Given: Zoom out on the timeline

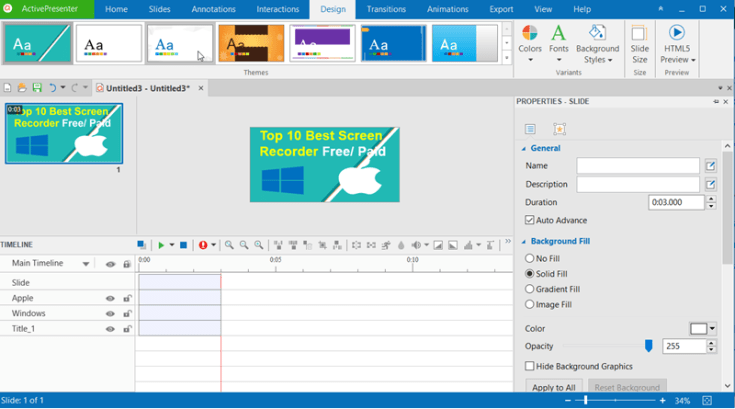Looking at the screenshot, I should (244, 245).
